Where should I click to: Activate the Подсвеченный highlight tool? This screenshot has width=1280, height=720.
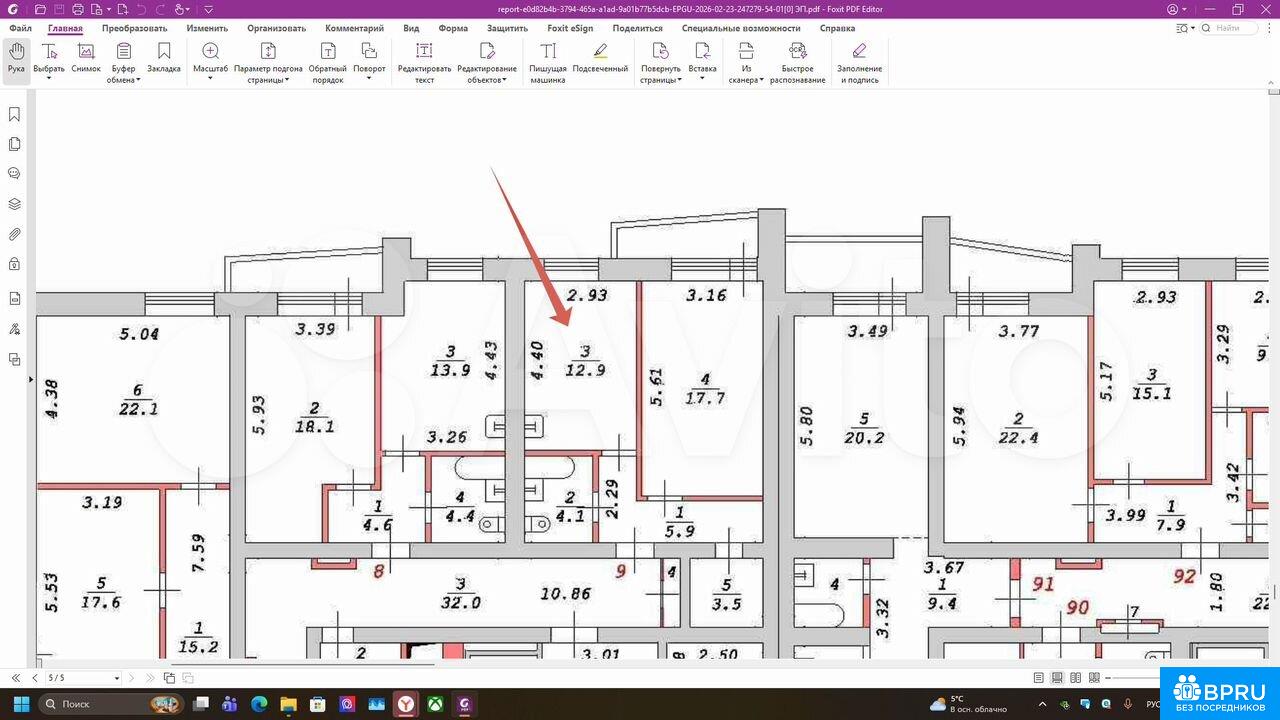[x=600, y=58]
